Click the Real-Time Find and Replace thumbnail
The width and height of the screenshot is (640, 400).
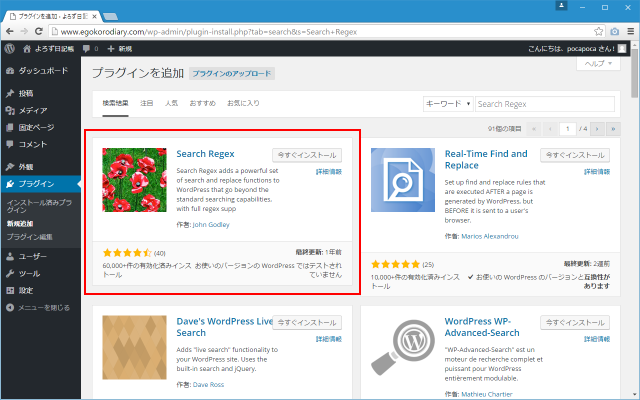[403, 180]
